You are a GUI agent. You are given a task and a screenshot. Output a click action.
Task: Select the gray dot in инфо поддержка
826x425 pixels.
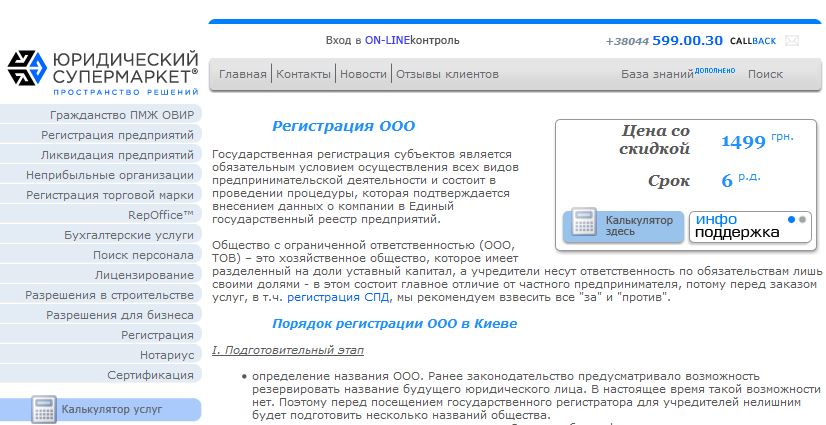(802, 220)
